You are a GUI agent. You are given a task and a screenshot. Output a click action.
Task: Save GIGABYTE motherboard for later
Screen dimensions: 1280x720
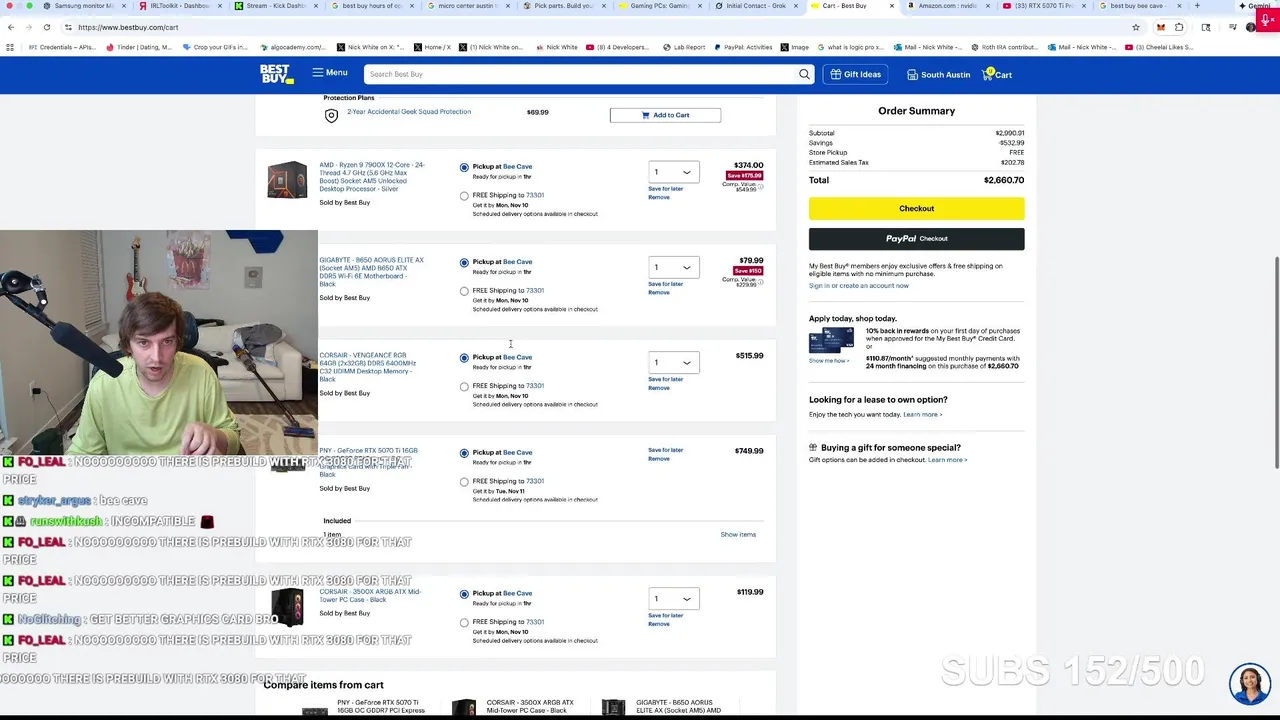click(x=665, y=284)
